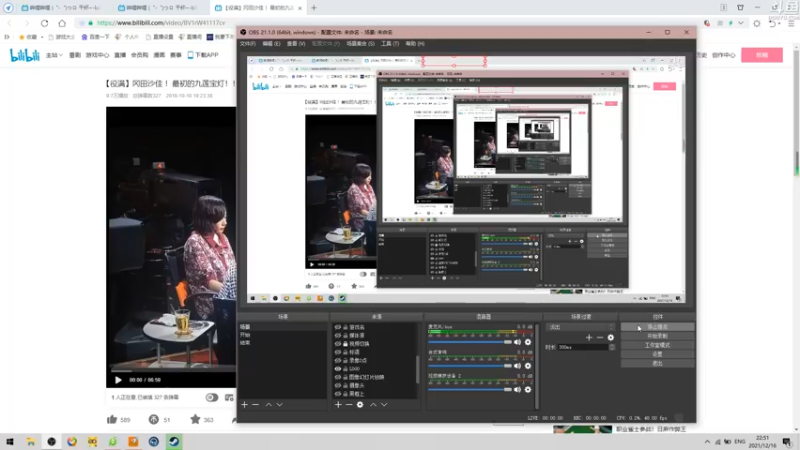Click the 开始录制 button in OBS
Viewport: 800px width, 450px height.
pyautogui.click(x=657, y=336)
